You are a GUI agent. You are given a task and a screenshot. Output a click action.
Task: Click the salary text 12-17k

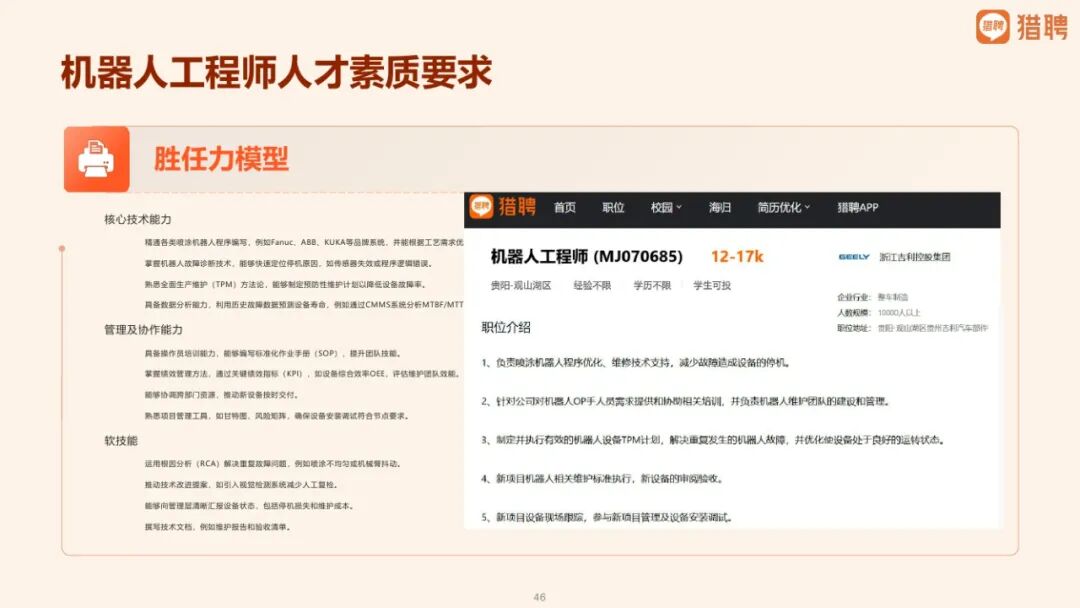point(737,257)
